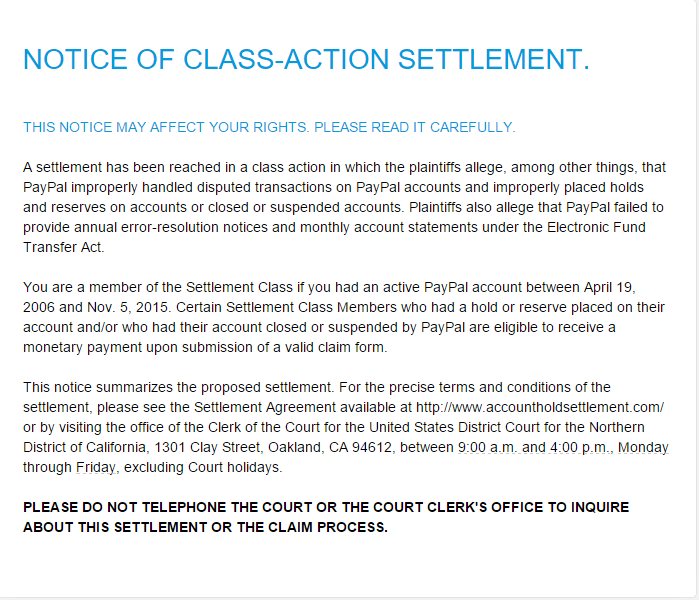Click the words 'Settlement Agreement available at'
Image resolution: width=699 pixels, height=600 pixels.
pyautogui.click(x=303, y=407)
